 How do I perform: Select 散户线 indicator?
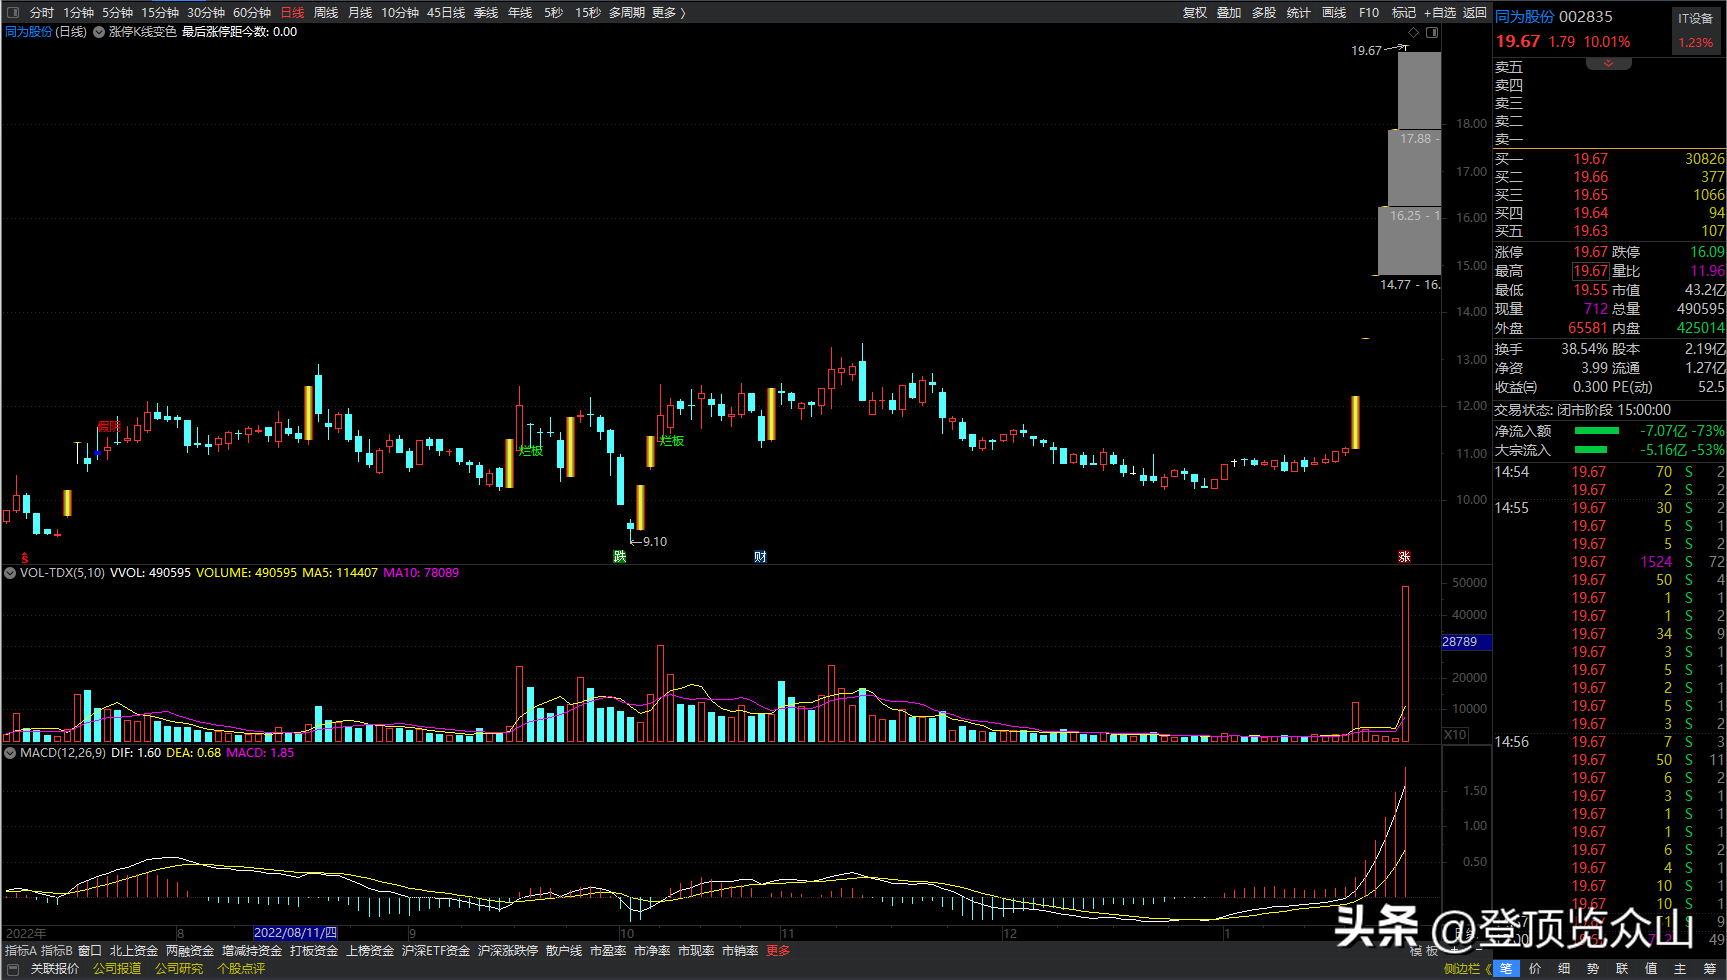pyautogui.click(x=564, y=951)
